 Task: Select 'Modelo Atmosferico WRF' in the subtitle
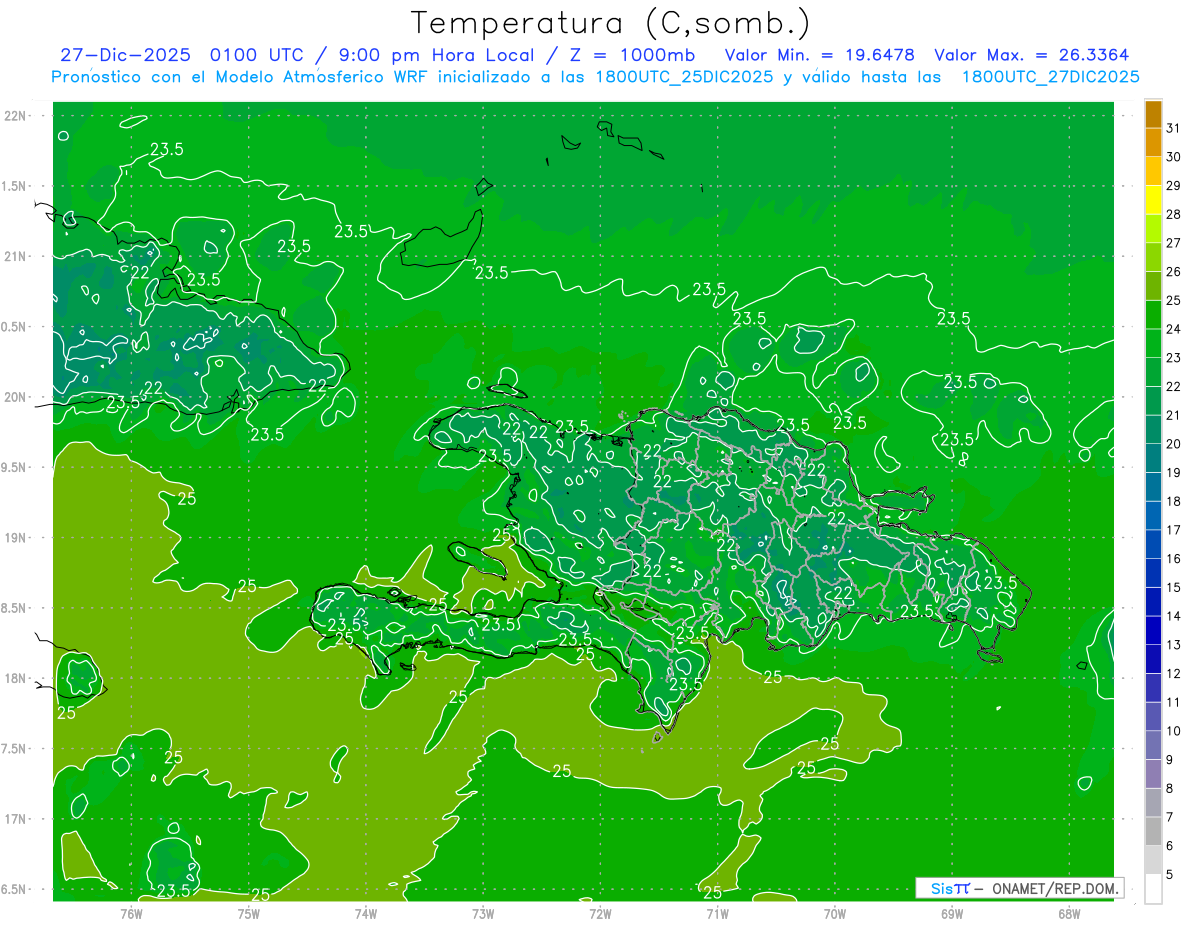click(x=324, y=77)
